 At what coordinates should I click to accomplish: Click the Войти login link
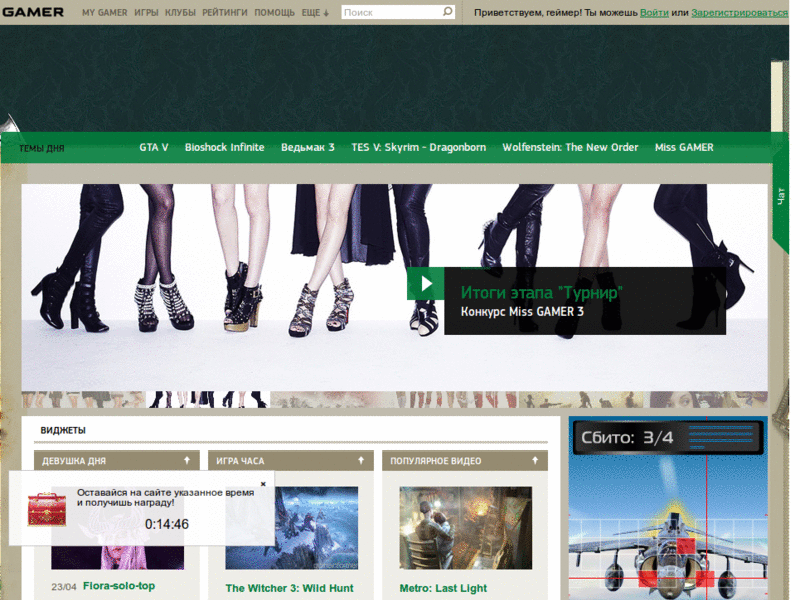[x=654, y=12]
